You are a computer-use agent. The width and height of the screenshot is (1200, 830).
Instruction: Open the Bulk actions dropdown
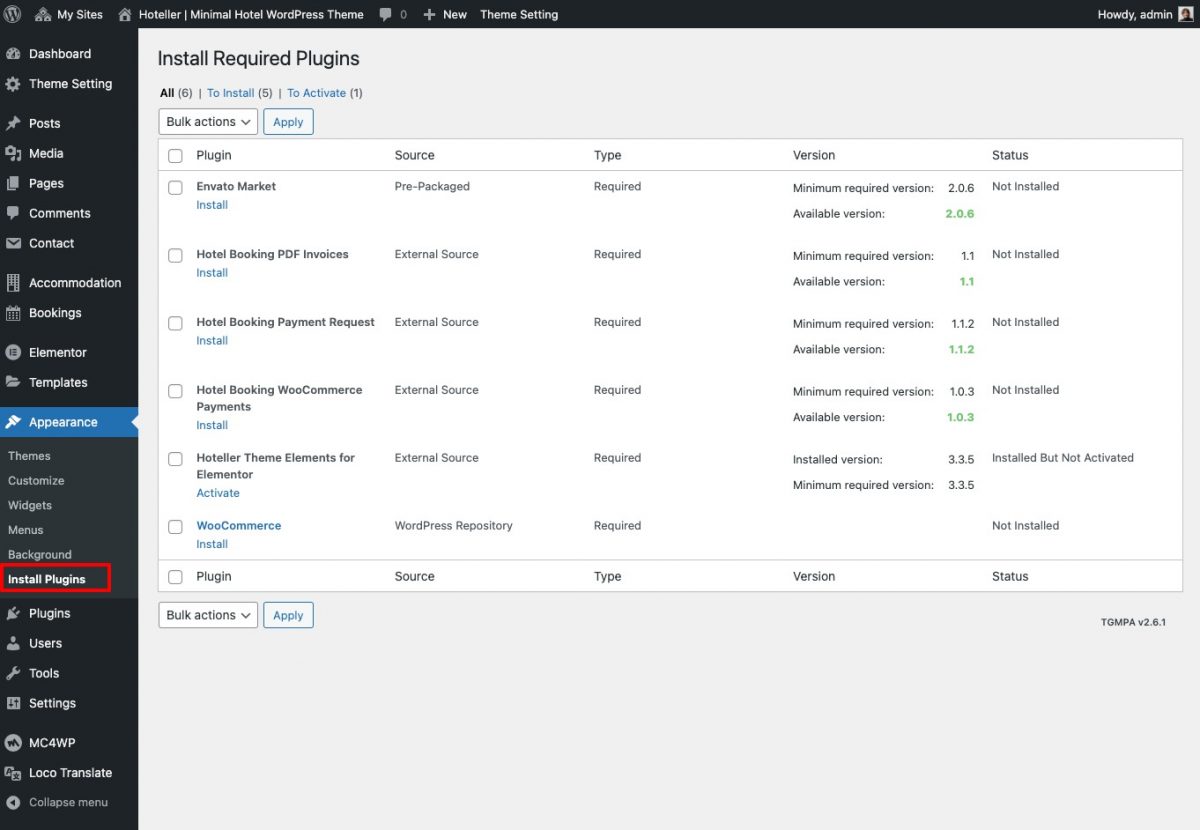[207, 121]
